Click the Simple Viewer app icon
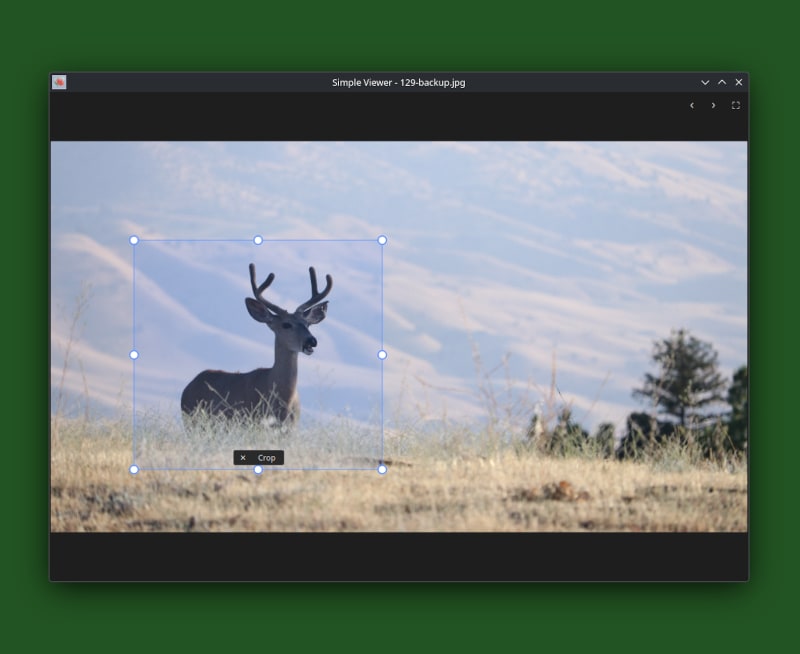 click(x=59, y=82)
